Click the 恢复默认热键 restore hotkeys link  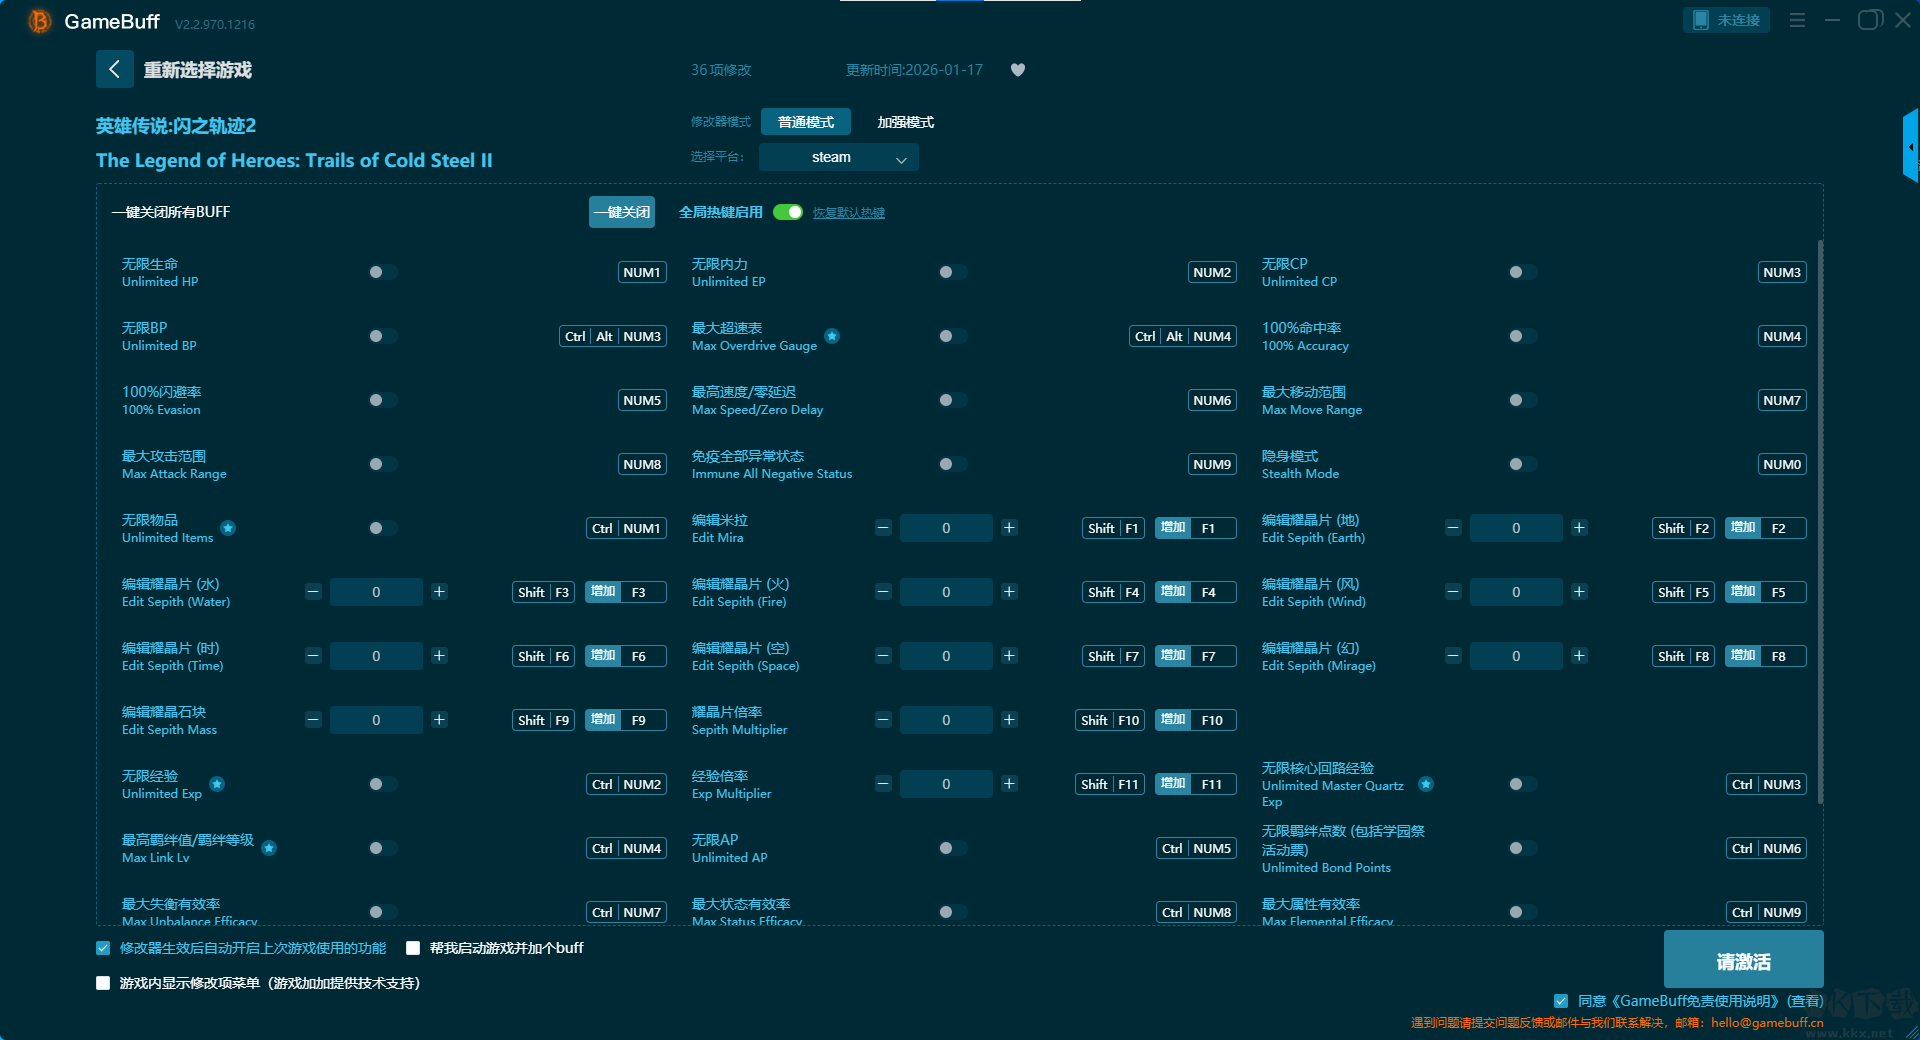[849, 213]
